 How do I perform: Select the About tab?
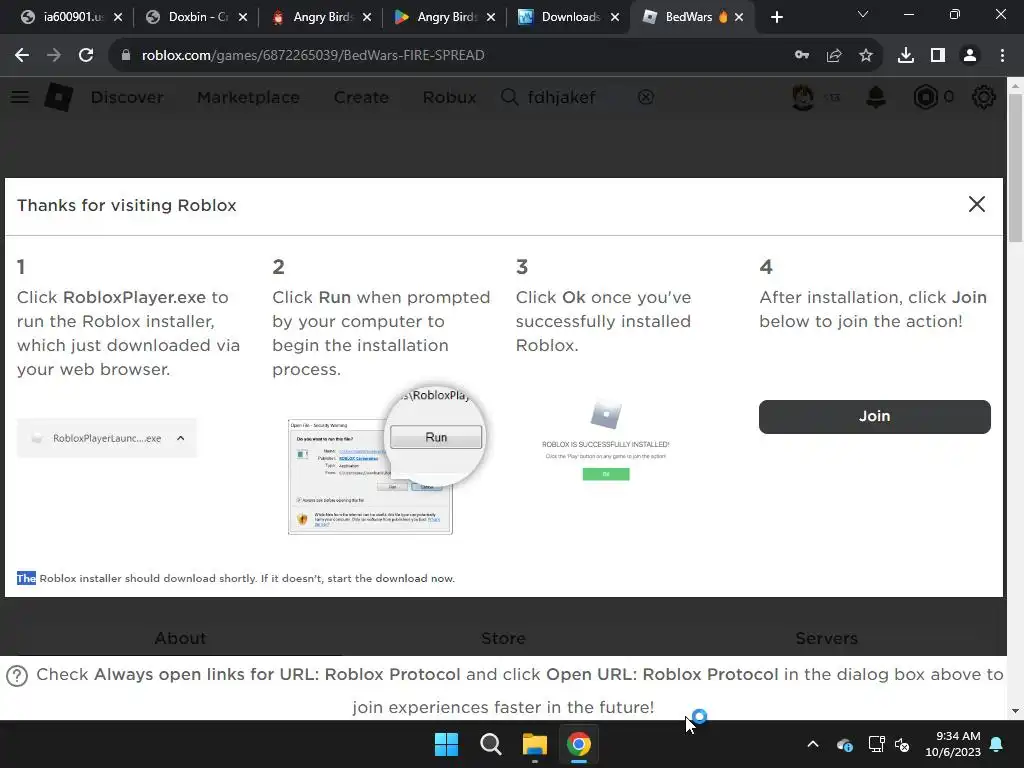click(x=180, y=638)
